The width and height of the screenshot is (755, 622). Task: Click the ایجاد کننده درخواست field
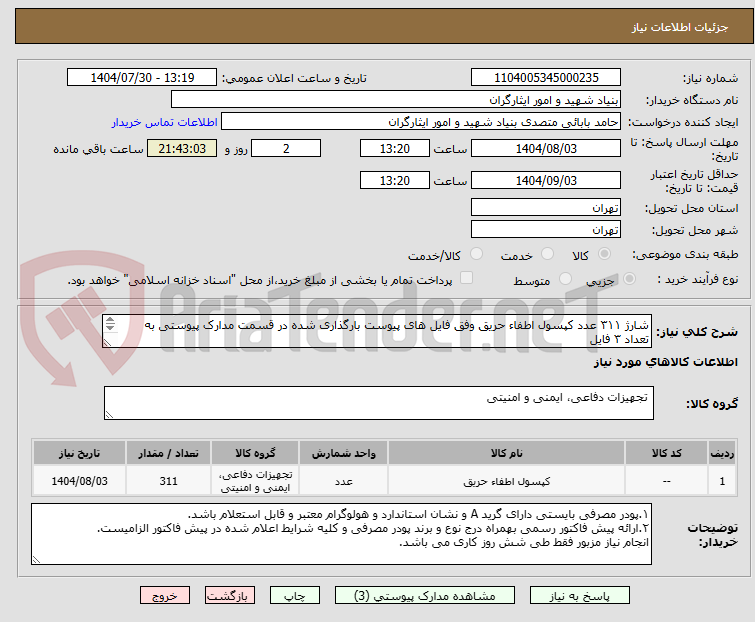421,122
